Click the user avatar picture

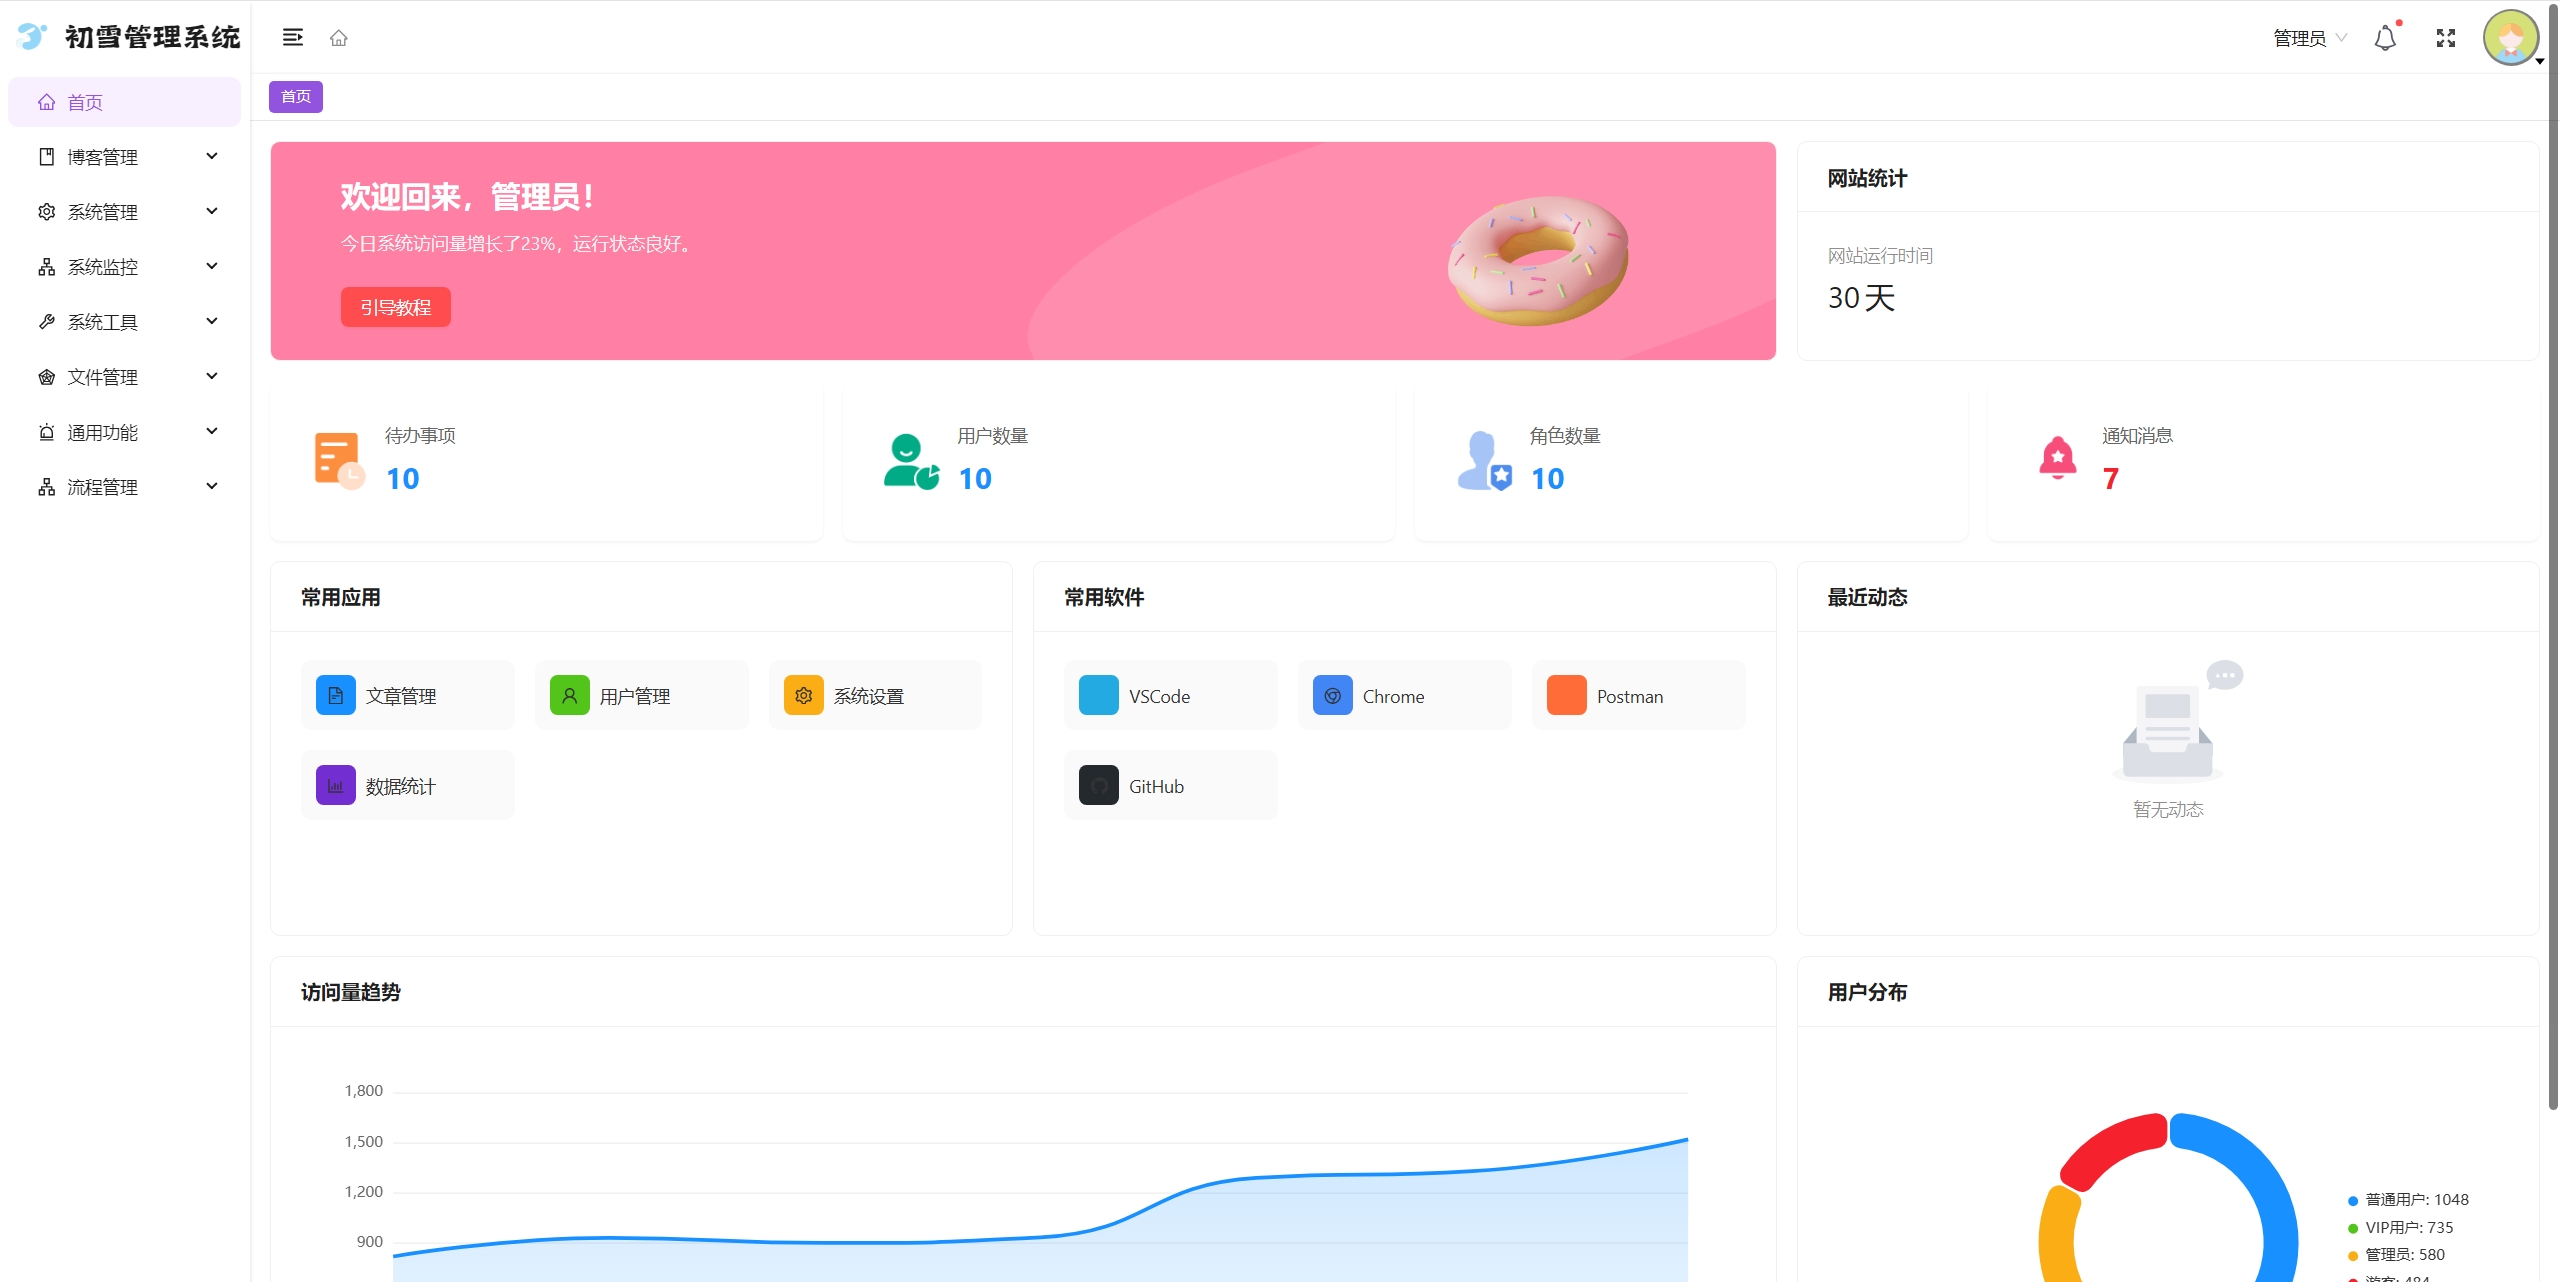2510,38
